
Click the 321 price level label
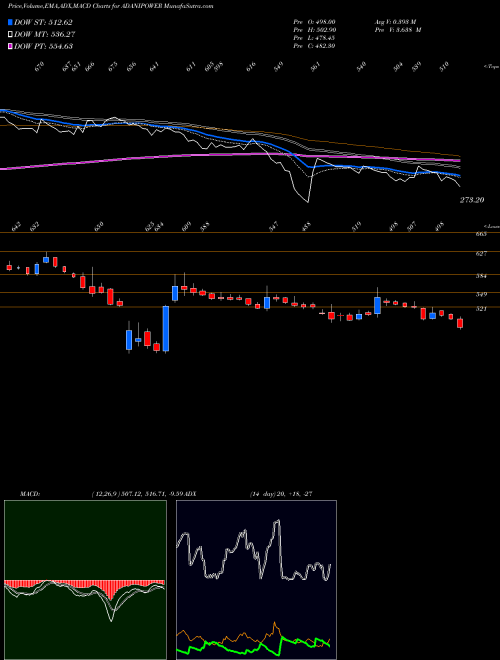481,309
